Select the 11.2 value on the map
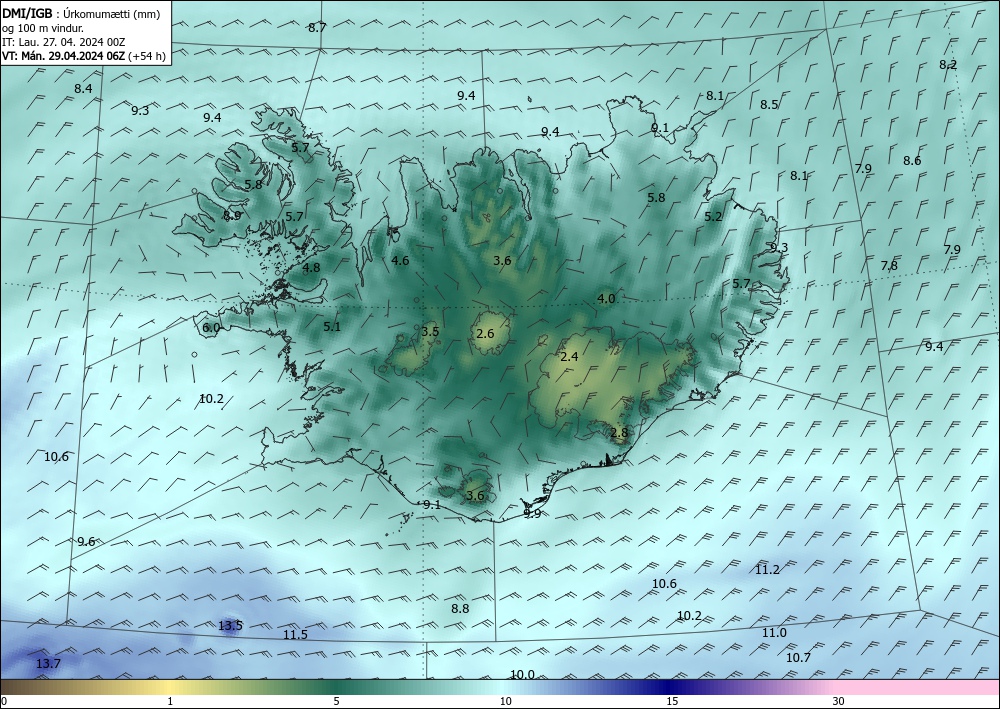1000x709 pixels. coord(767,570)
